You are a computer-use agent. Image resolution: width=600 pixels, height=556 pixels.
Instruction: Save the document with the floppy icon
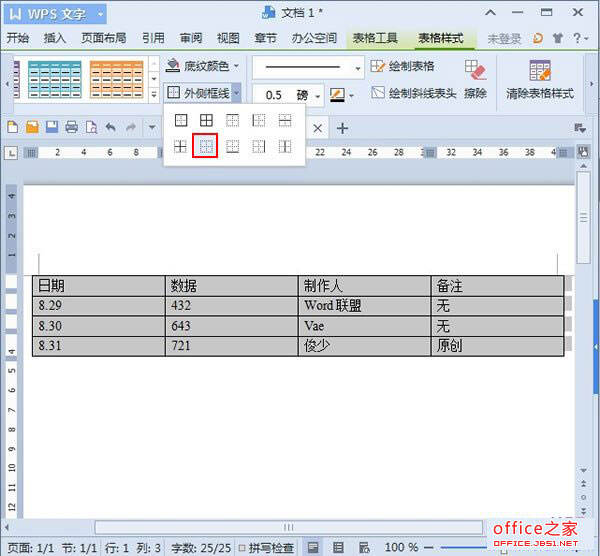pos(52,127)
